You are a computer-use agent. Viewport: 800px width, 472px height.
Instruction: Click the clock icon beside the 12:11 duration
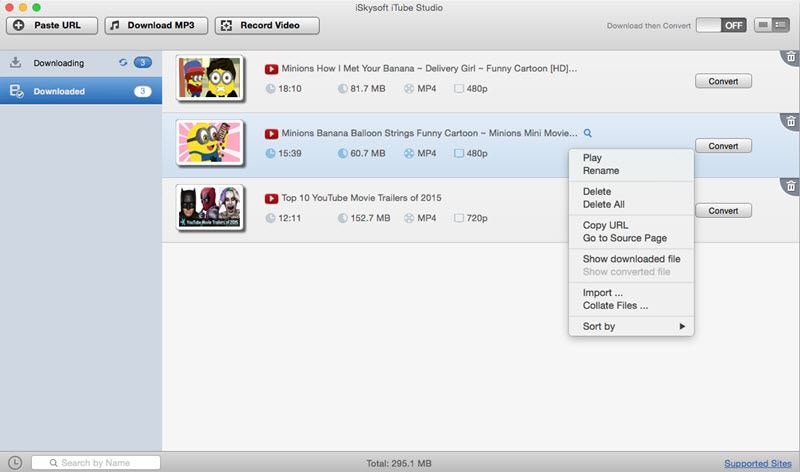tap(270, 218)
